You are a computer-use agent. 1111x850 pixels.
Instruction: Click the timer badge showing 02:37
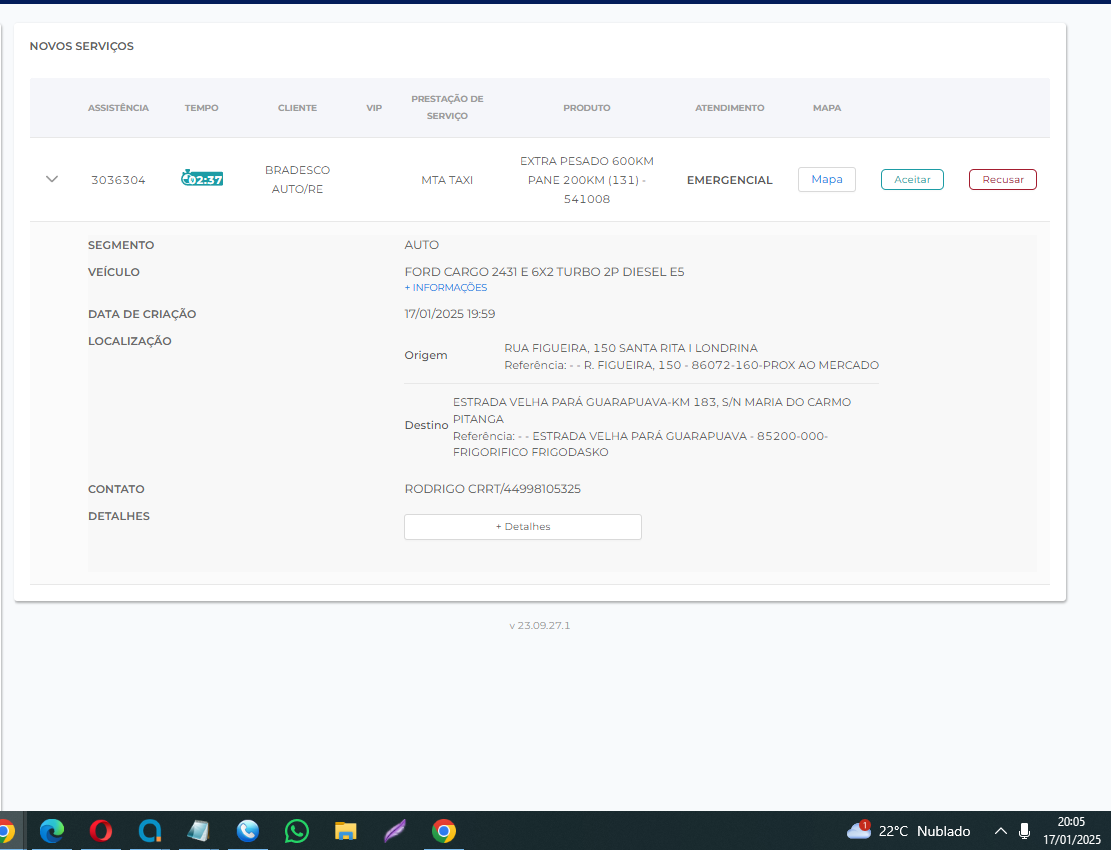tap(202, 179)
